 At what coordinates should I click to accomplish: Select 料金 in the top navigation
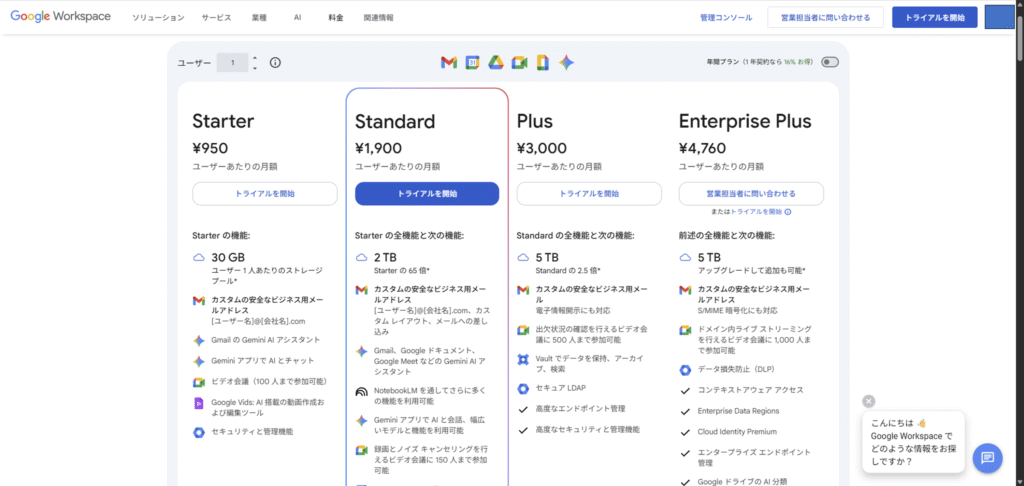[x=336, y=18]
